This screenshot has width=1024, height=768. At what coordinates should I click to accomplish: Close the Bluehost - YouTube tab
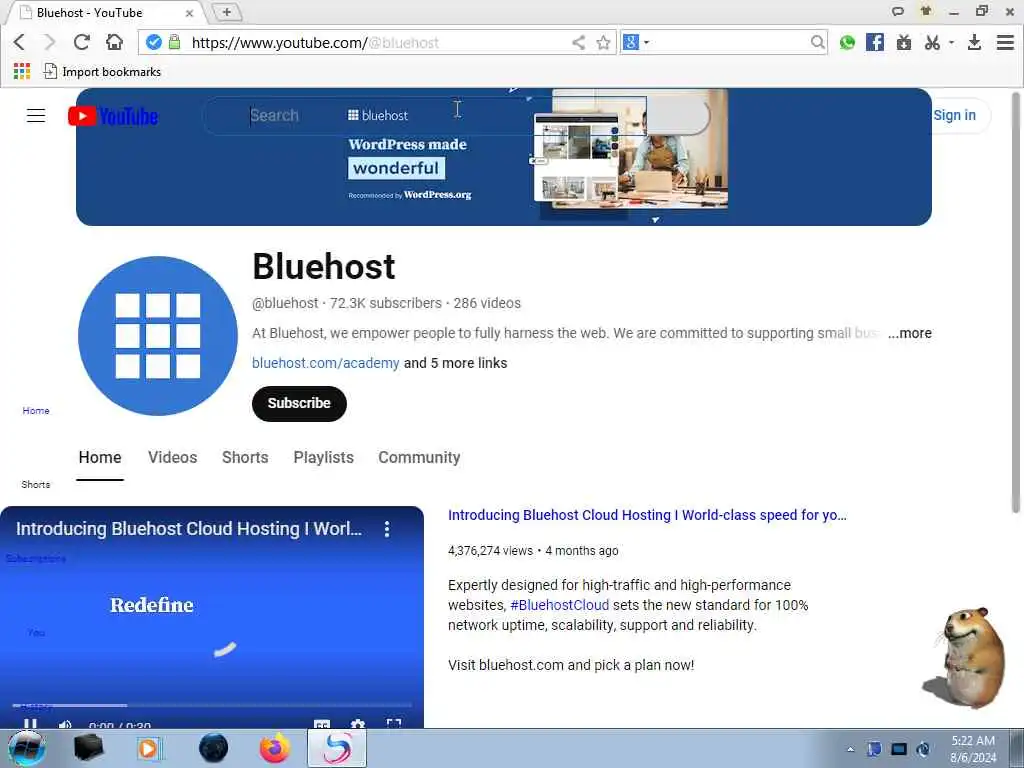click(x=189, y=13)
